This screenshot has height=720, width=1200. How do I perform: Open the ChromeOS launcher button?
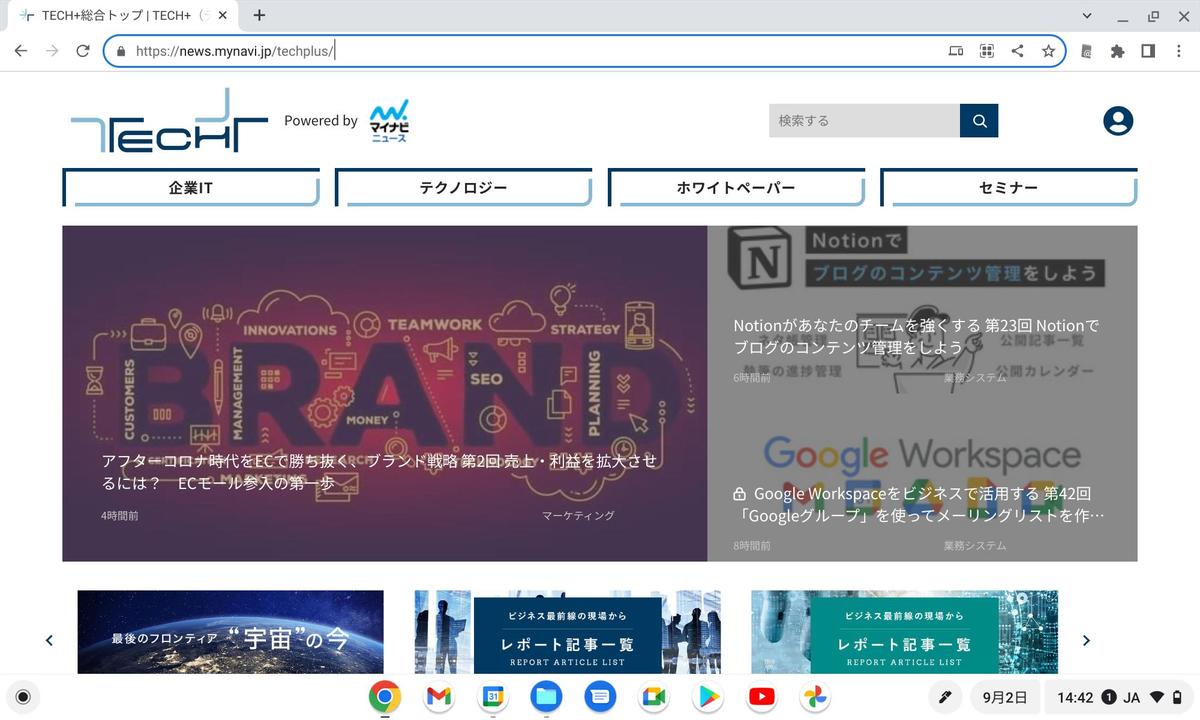coord(24,697)
